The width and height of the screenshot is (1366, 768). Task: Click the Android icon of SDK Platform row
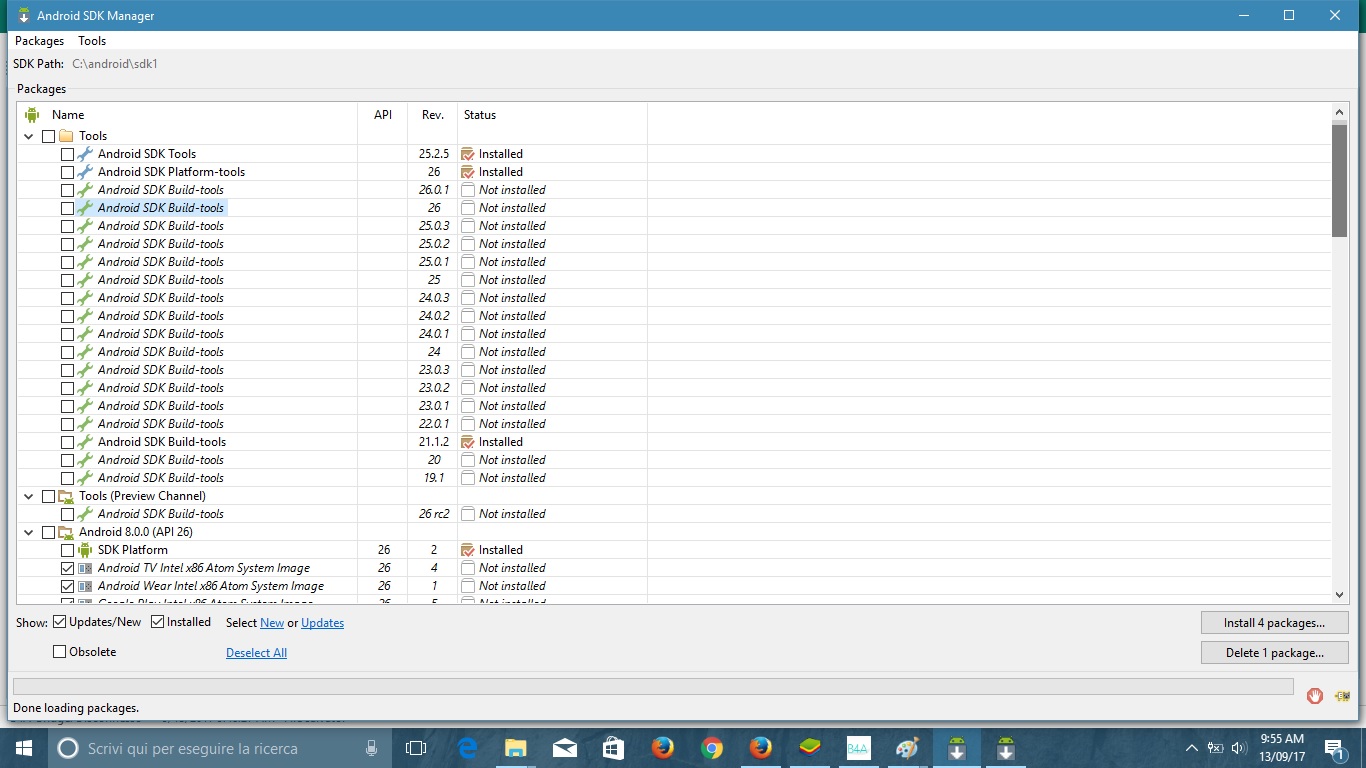(x=85, y=550)
